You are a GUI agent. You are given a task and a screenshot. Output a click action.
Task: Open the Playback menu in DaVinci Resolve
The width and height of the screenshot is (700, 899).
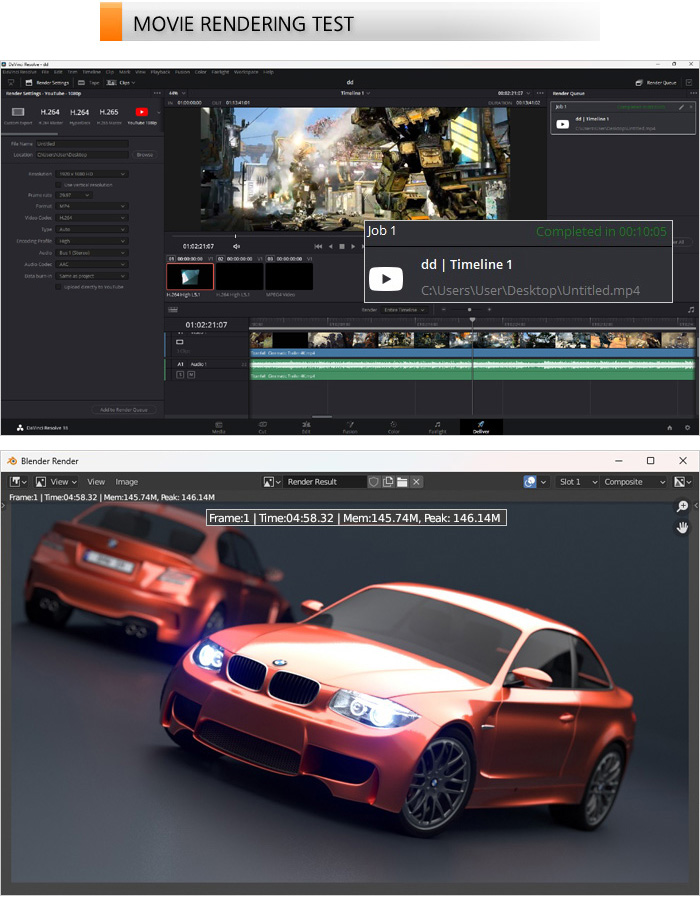161,72
